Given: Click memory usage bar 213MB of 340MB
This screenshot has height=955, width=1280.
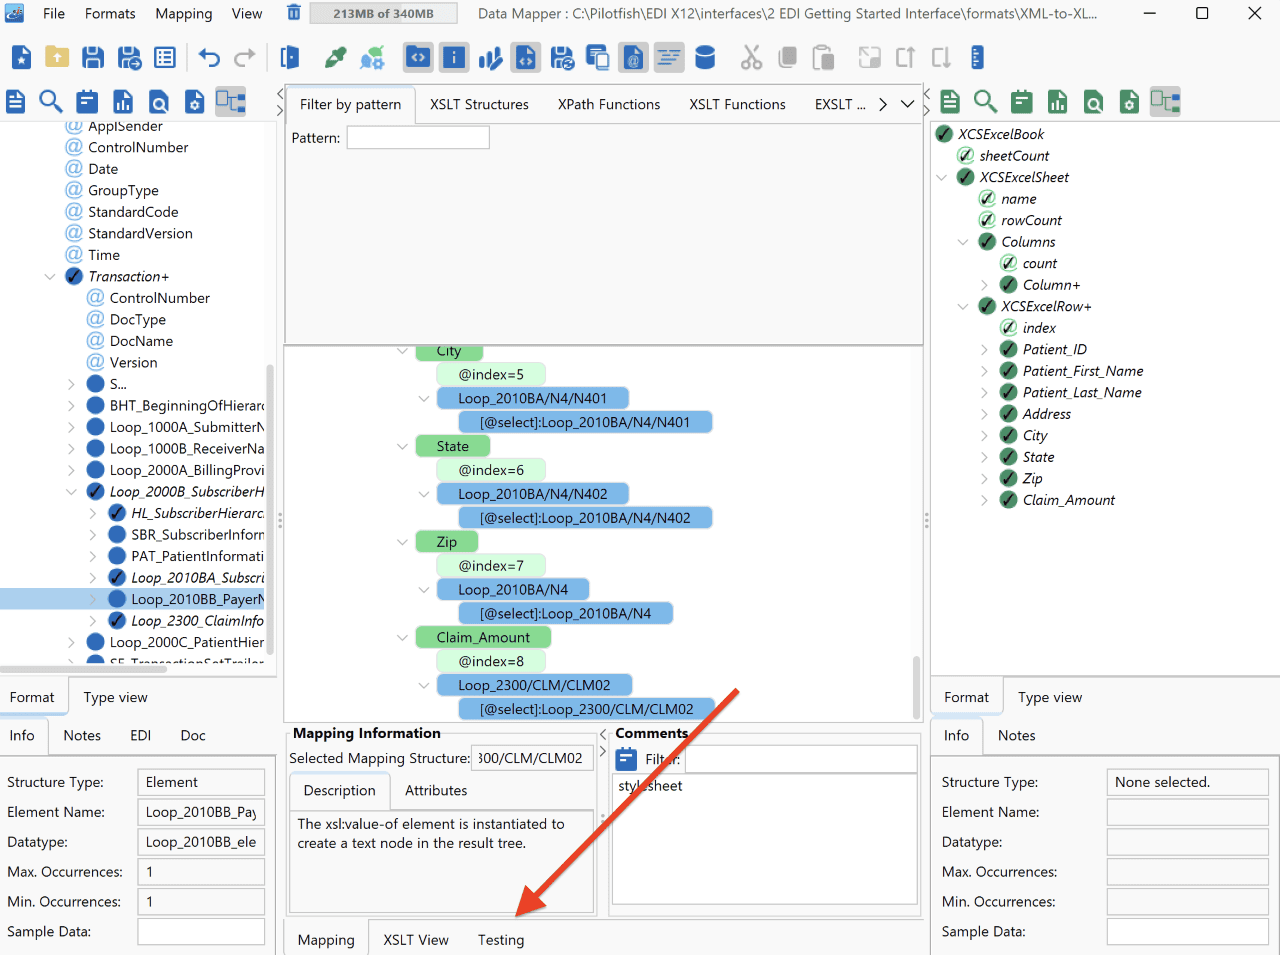Looking at the screenshot, I should [x=383, y=13].
